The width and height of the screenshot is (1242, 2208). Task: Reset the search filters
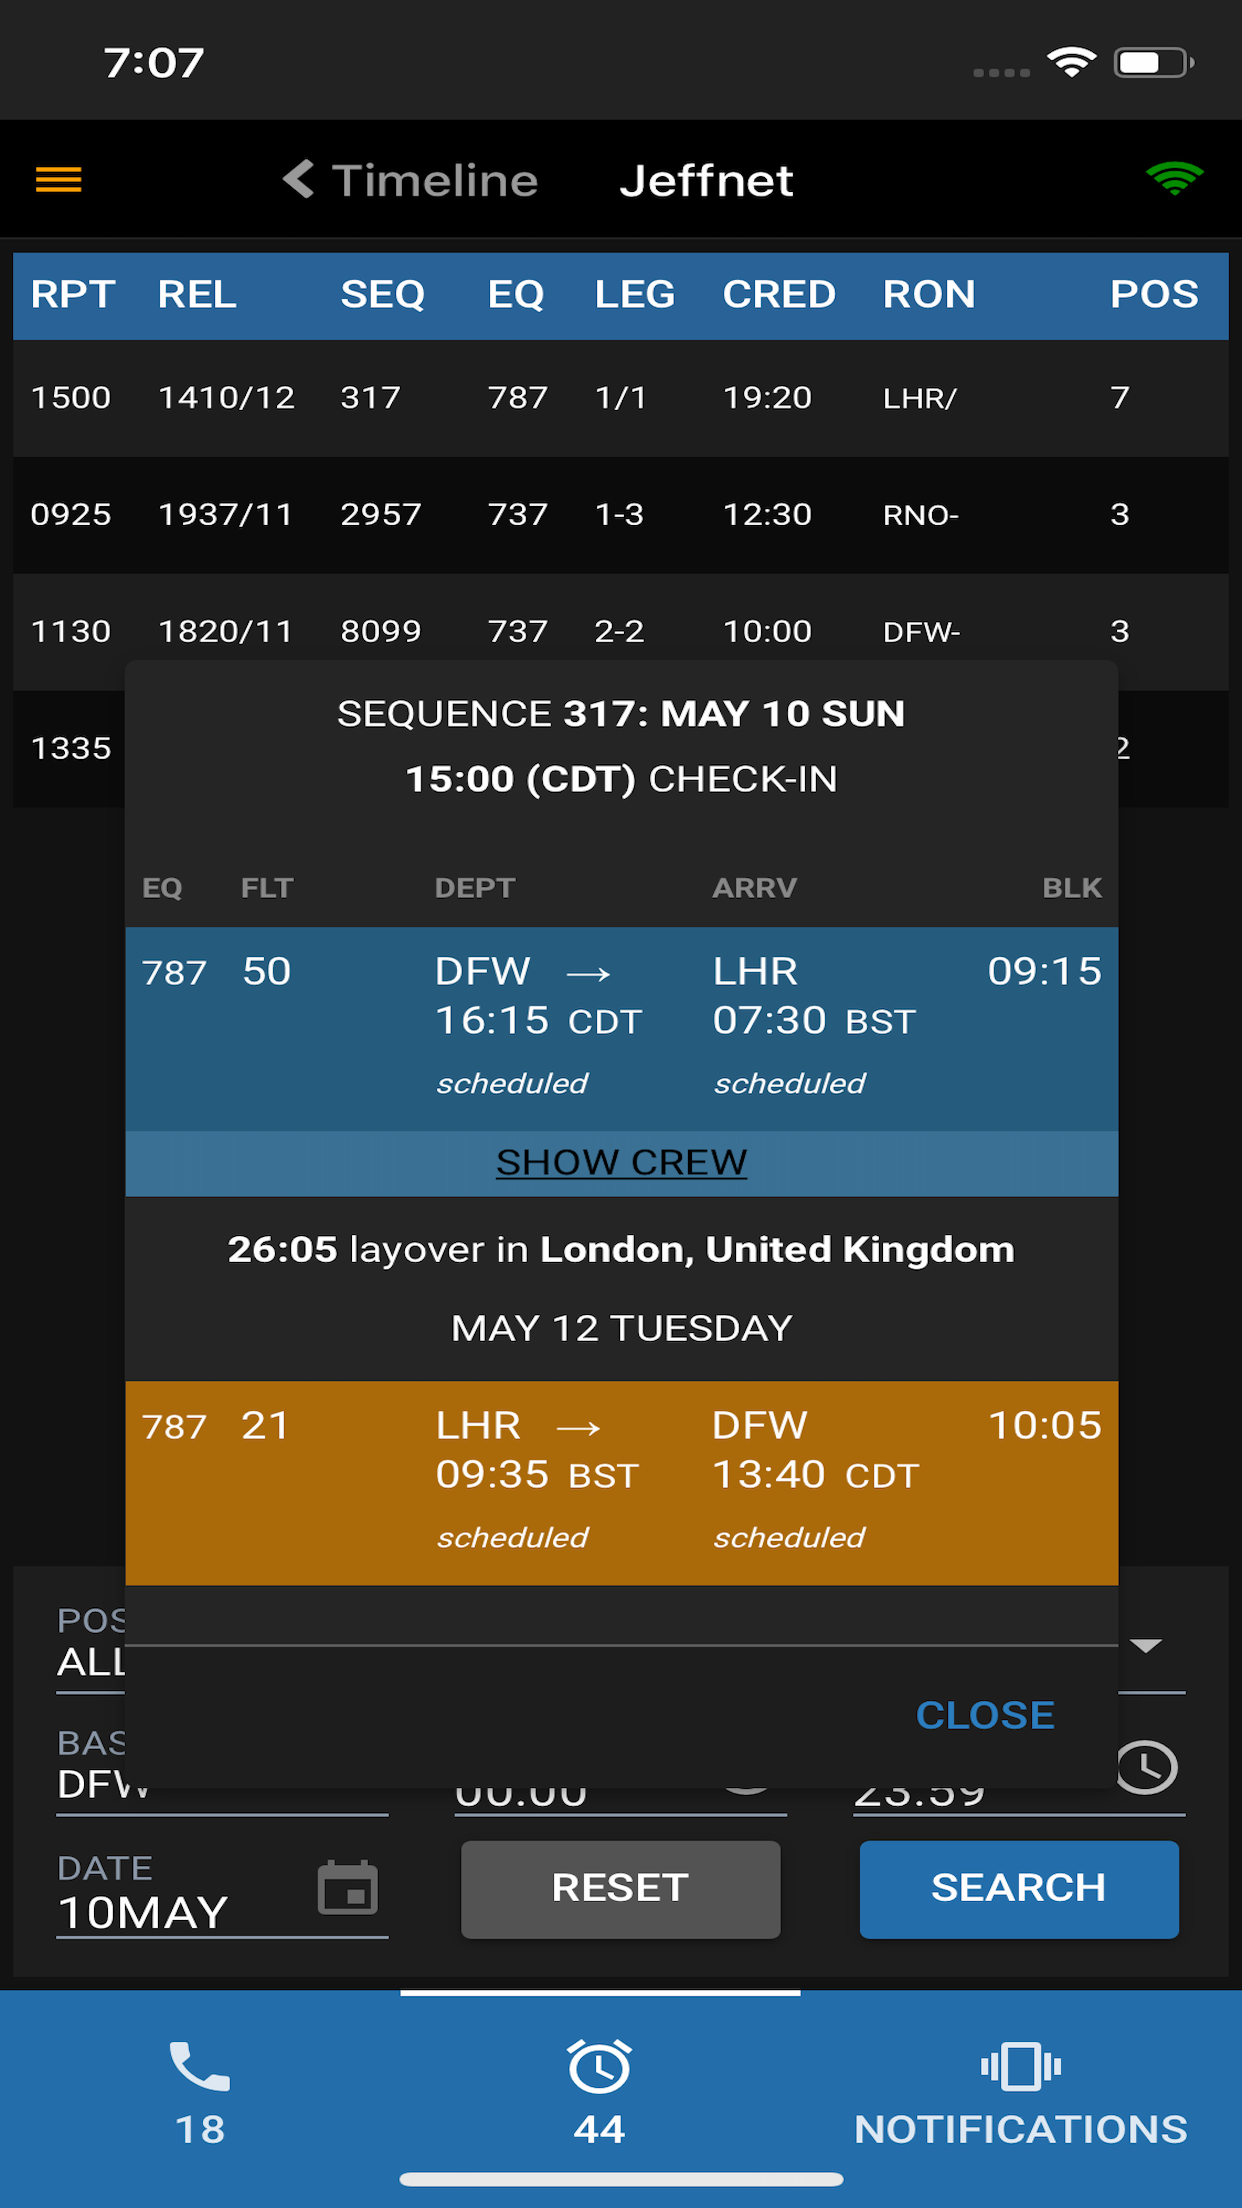coord(620,1889)
